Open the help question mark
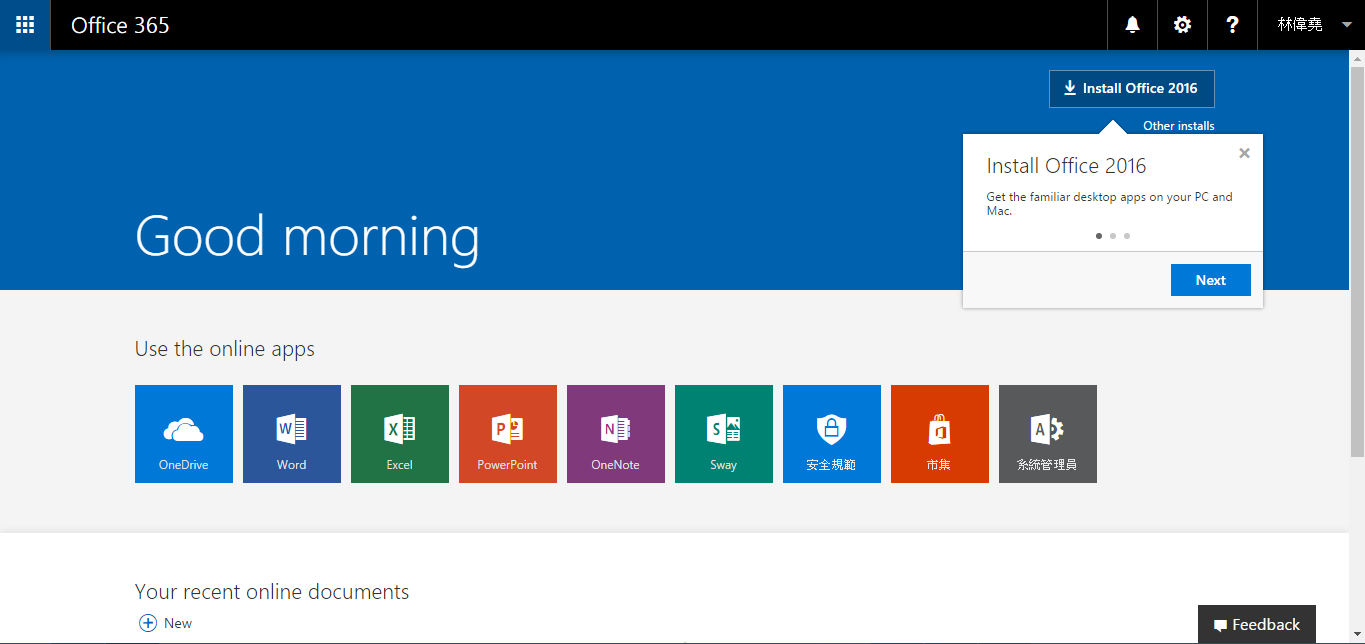 point(1232,25)
